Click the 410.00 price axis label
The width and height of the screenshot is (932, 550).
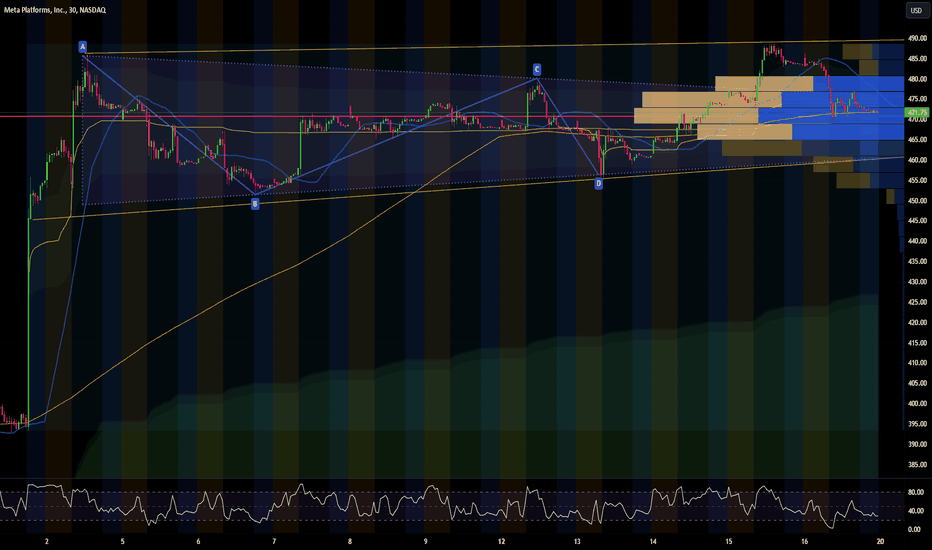pyautogui.click(x=917, y=363)
